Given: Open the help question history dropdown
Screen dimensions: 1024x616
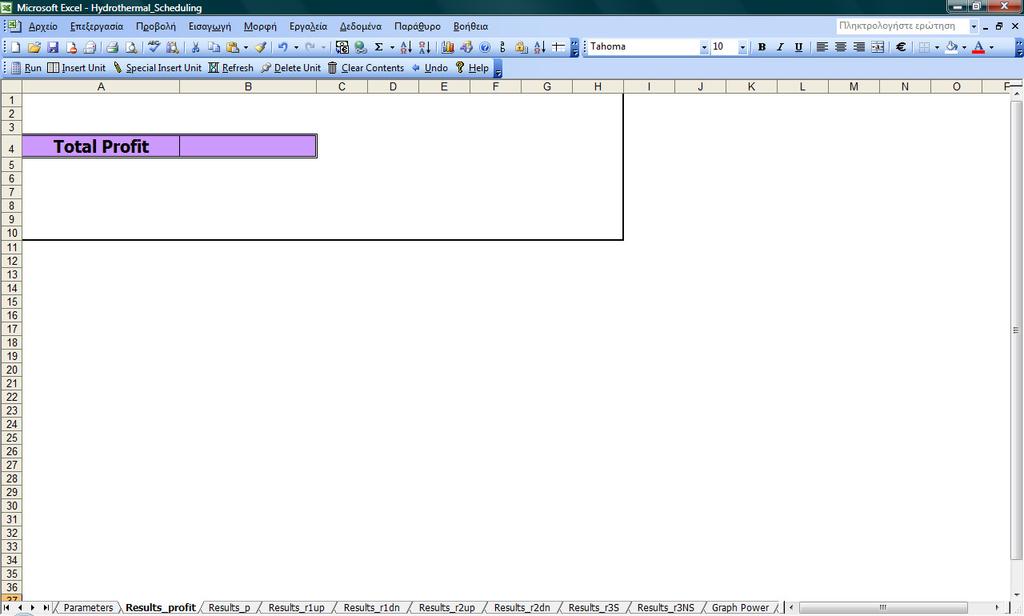Looking at the screenshot, I should coord(974,26).
